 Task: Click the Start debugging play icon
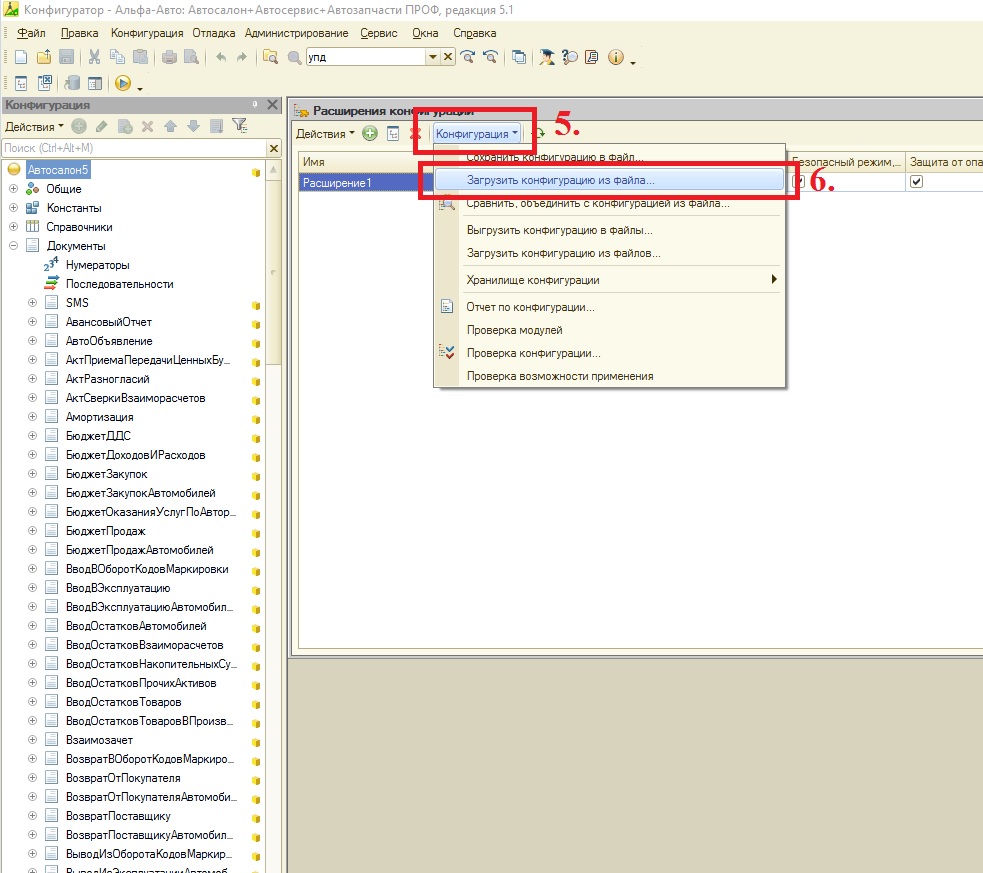coord(123,84)
